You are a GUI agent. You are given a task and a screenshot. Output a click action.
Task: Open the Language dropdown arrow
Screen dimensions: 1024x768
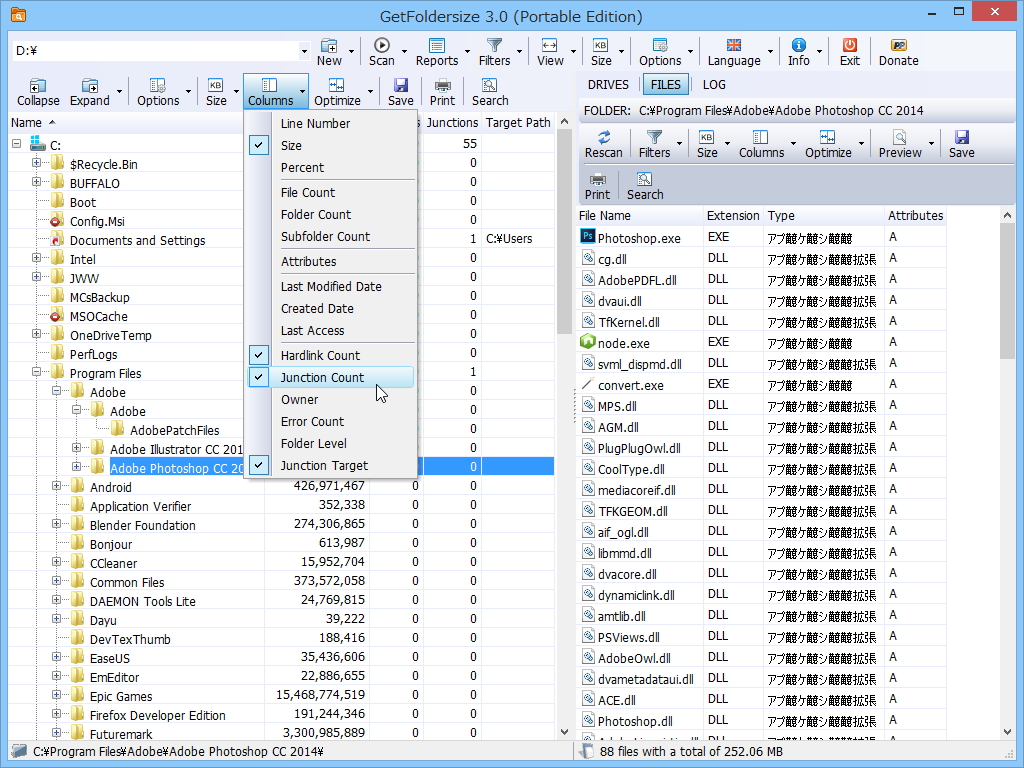tap(770, 51)
